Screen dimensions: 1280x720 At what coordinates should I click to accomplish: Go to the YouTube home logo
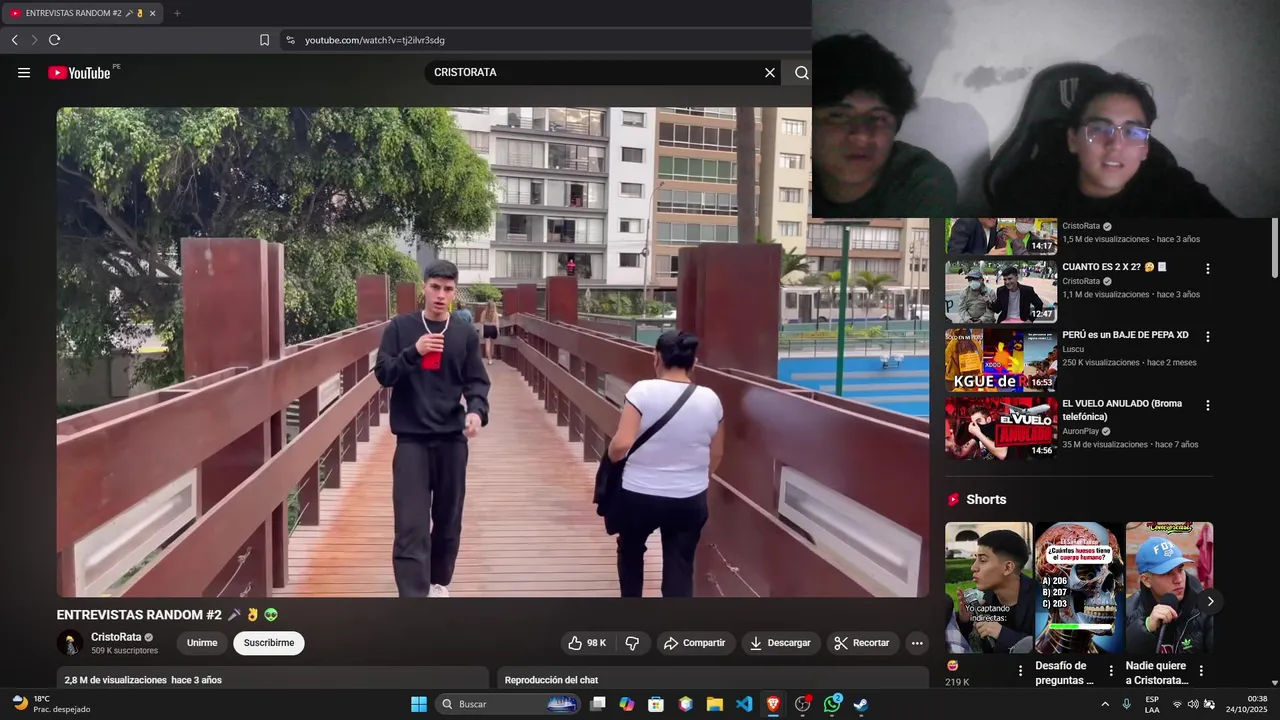click(x=79, y=72)
